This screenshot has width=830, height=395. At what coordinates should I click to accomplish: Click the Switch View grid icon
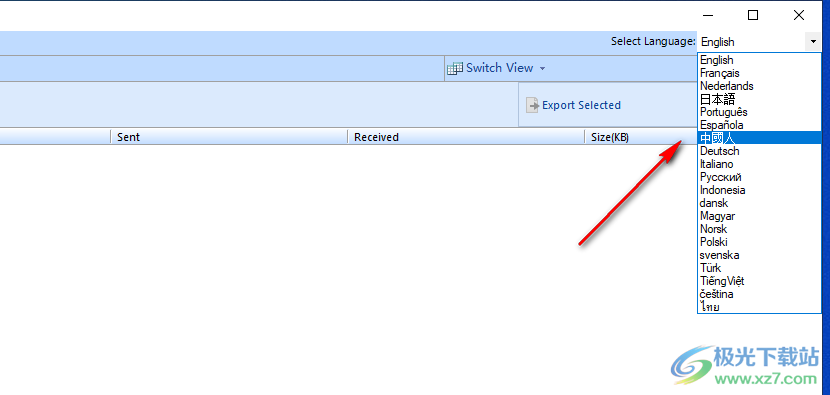pos(455,68)
